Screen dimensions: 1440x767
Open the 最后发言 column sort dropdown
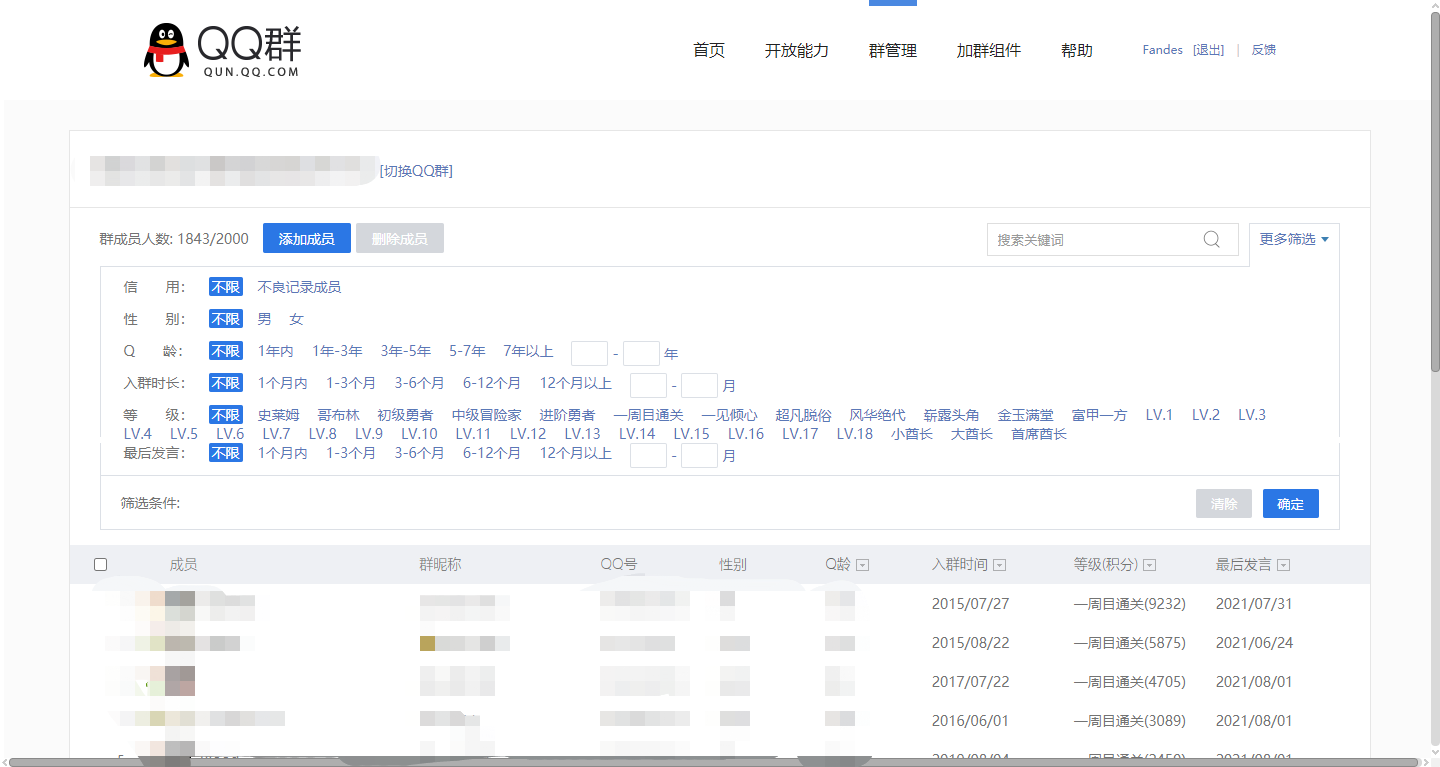click(1283, 564)
